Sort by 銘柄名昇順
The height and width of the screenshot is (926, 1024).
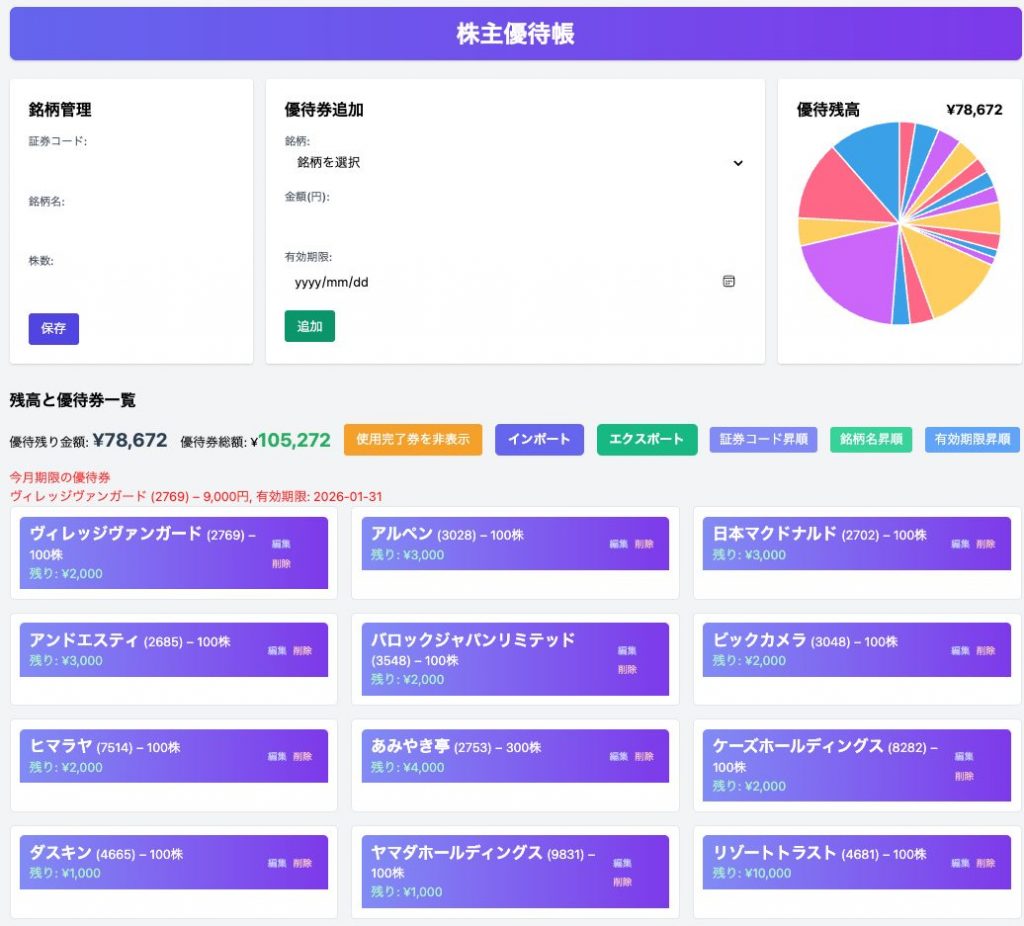(x=871, y=439)
